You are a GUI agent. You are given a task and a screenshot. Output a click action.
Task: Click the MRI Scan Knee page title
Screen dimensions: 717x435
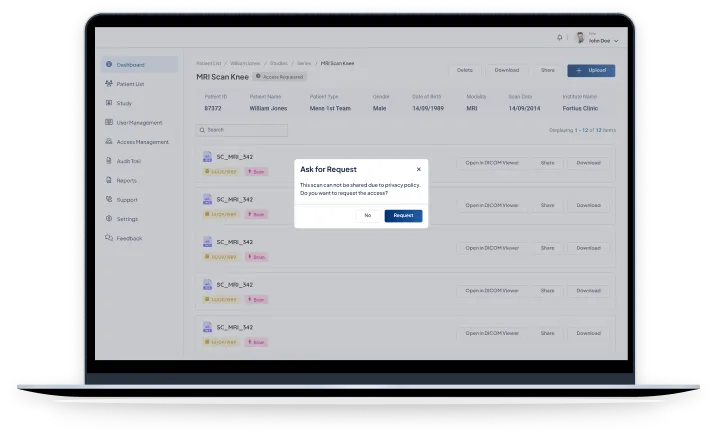tap(223, 77)
